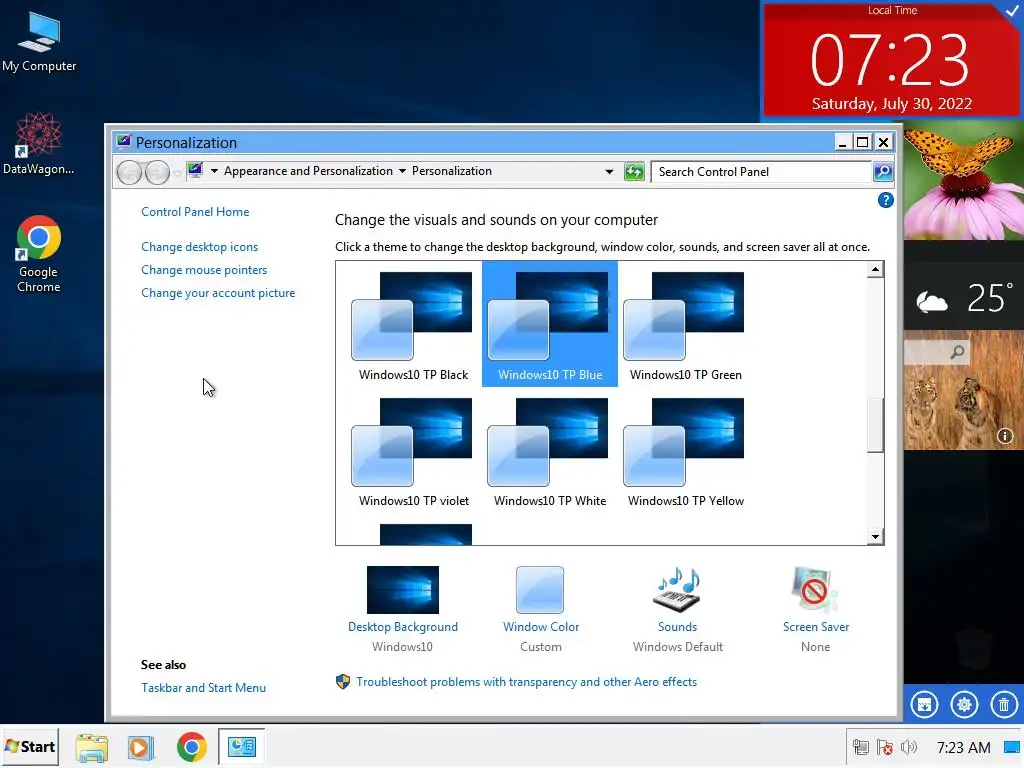Screen dimensions: 1024x768
Task: Open the Sounds settings icon
Action: click(x=677, y=590)
